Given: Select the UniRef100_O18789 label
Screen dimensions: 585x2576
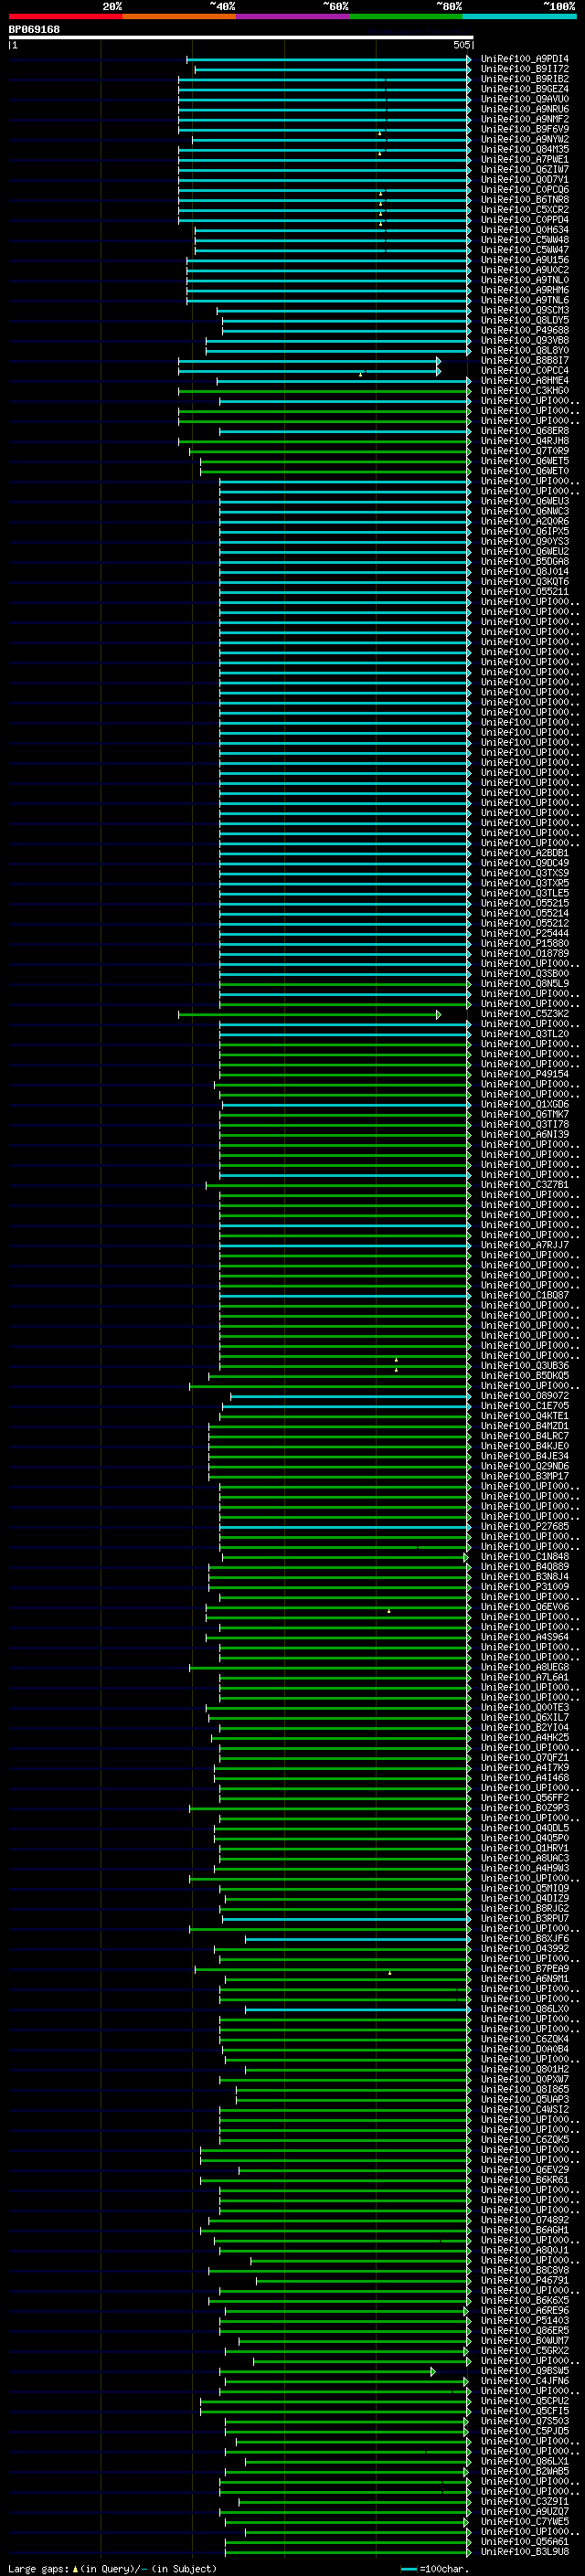Looking at the screenshot, I should 524,953.
